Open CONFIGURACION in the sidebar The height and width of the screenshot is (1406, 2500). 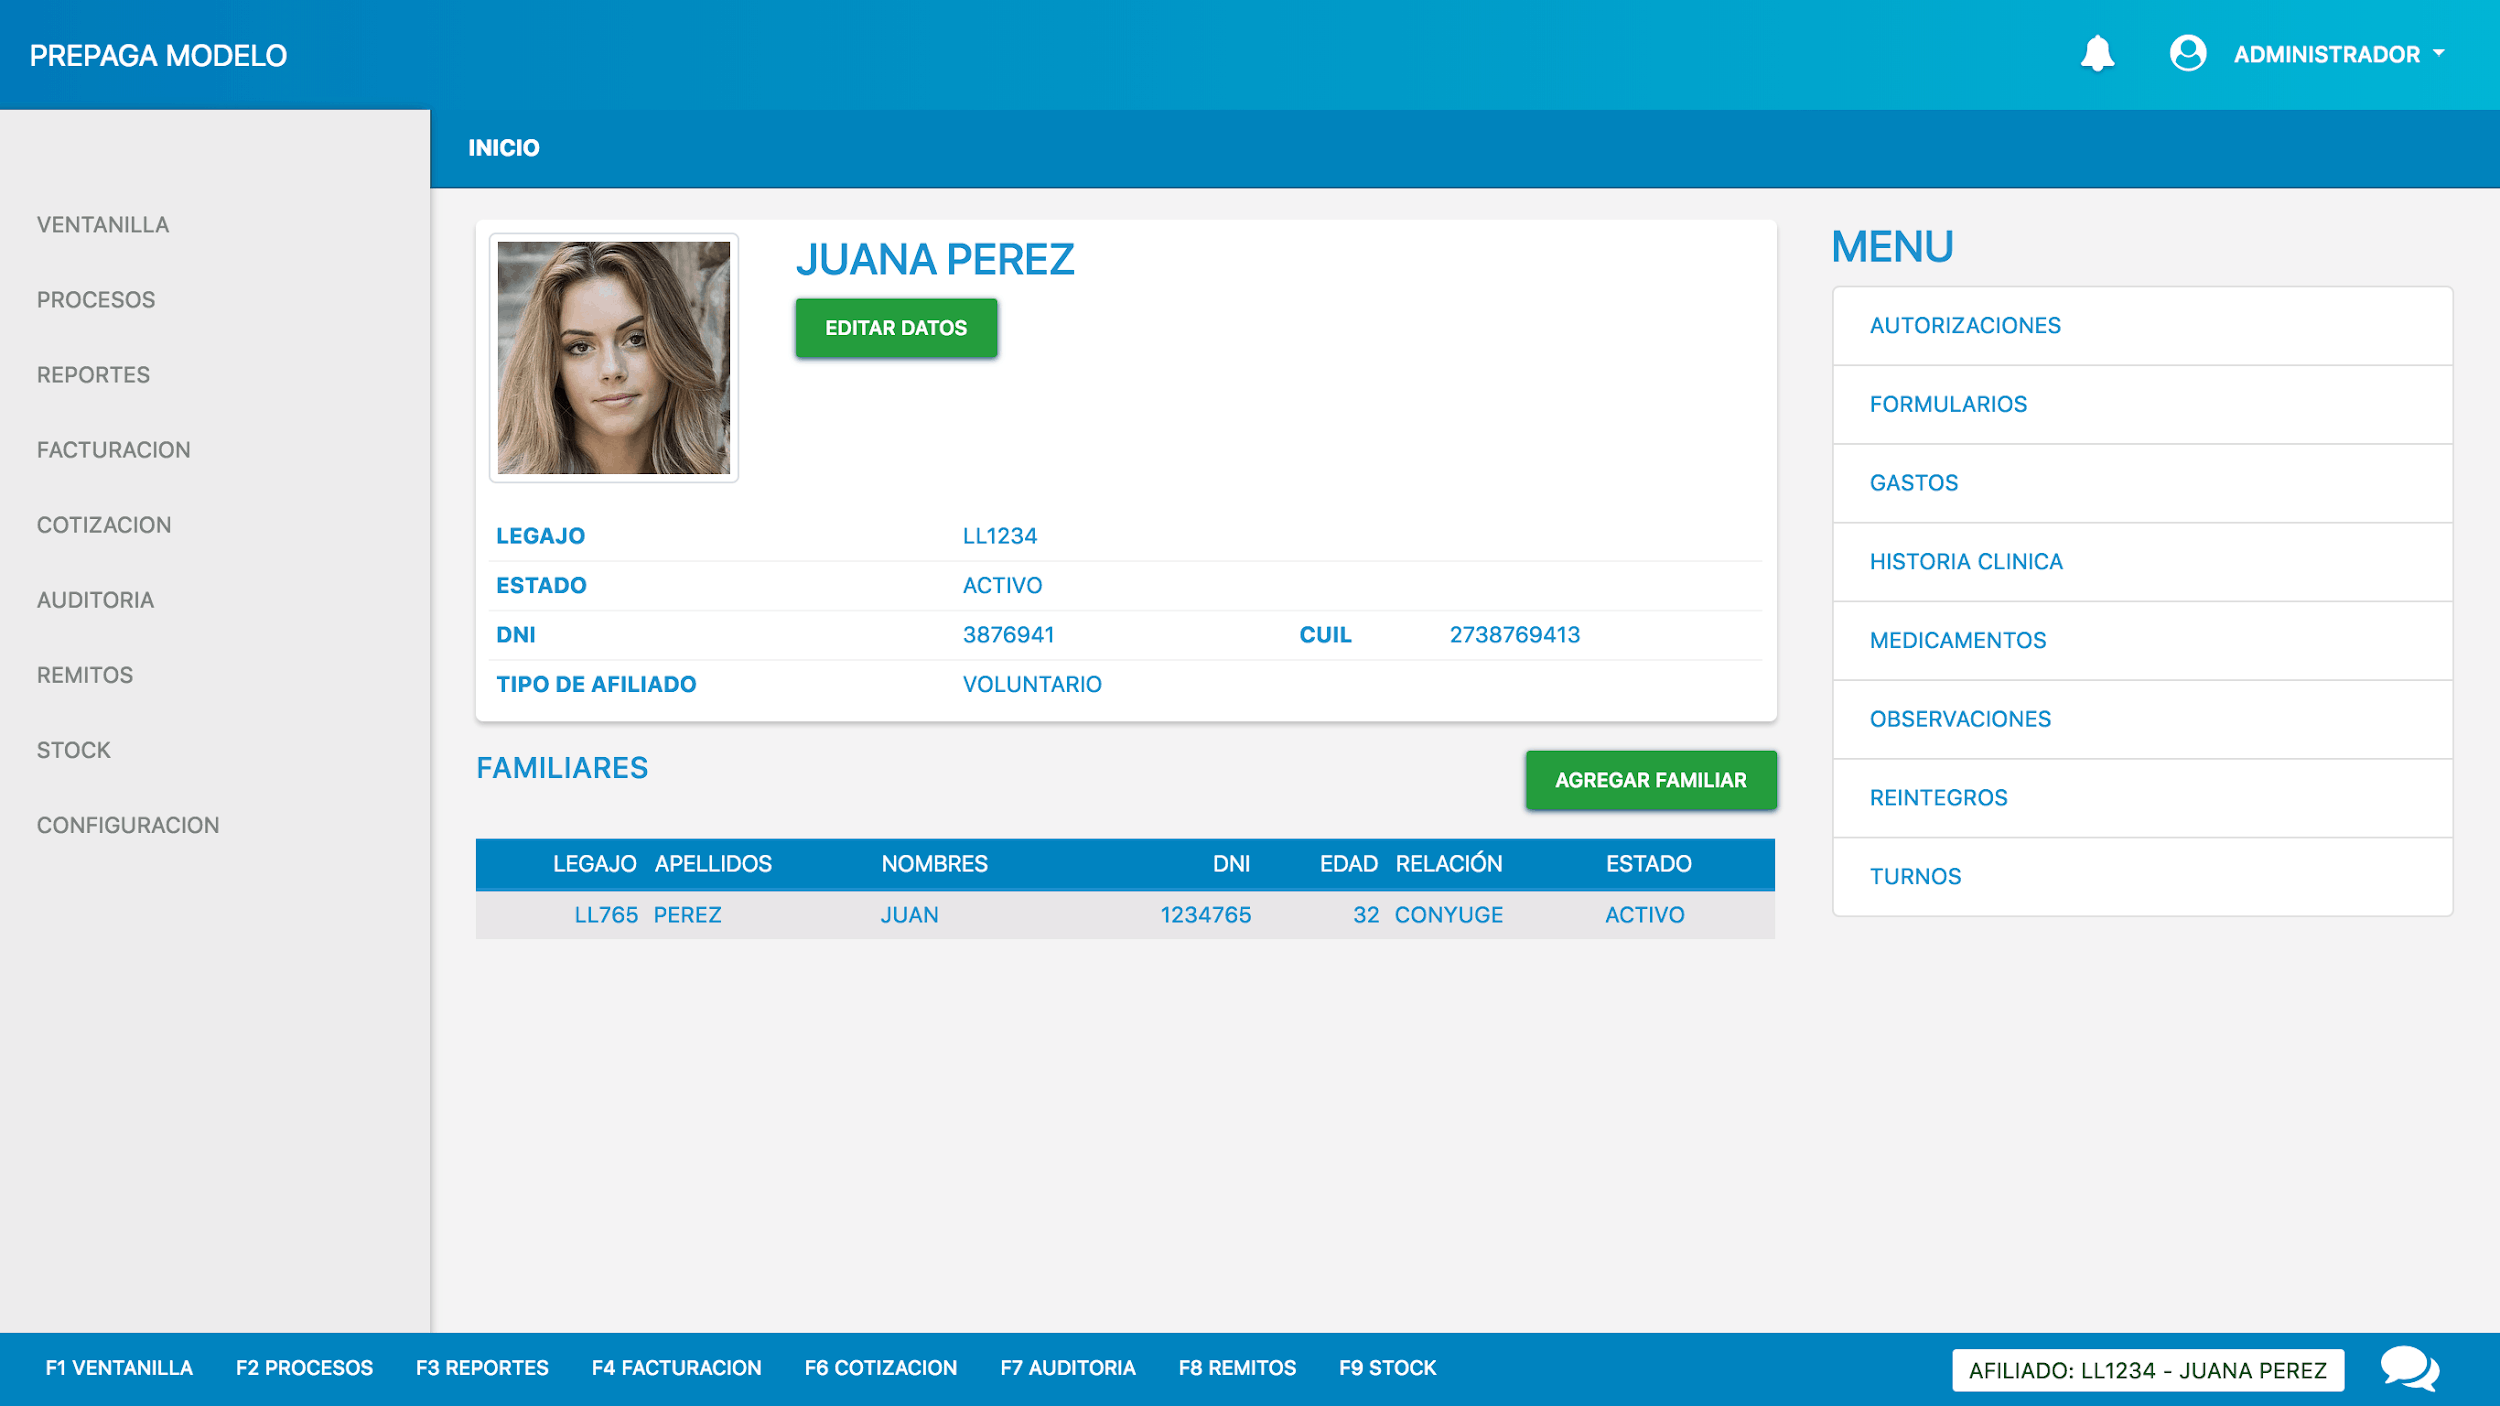128,825
